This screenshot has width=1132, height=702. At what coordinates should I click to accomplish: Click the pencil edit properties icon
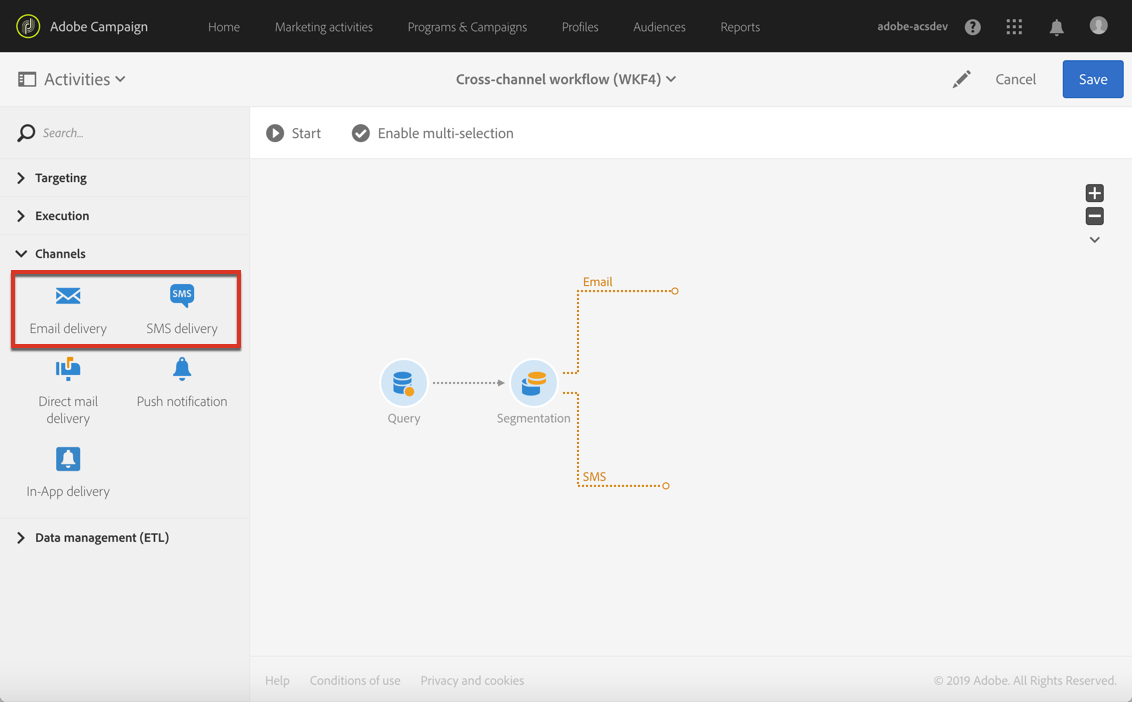962,79
